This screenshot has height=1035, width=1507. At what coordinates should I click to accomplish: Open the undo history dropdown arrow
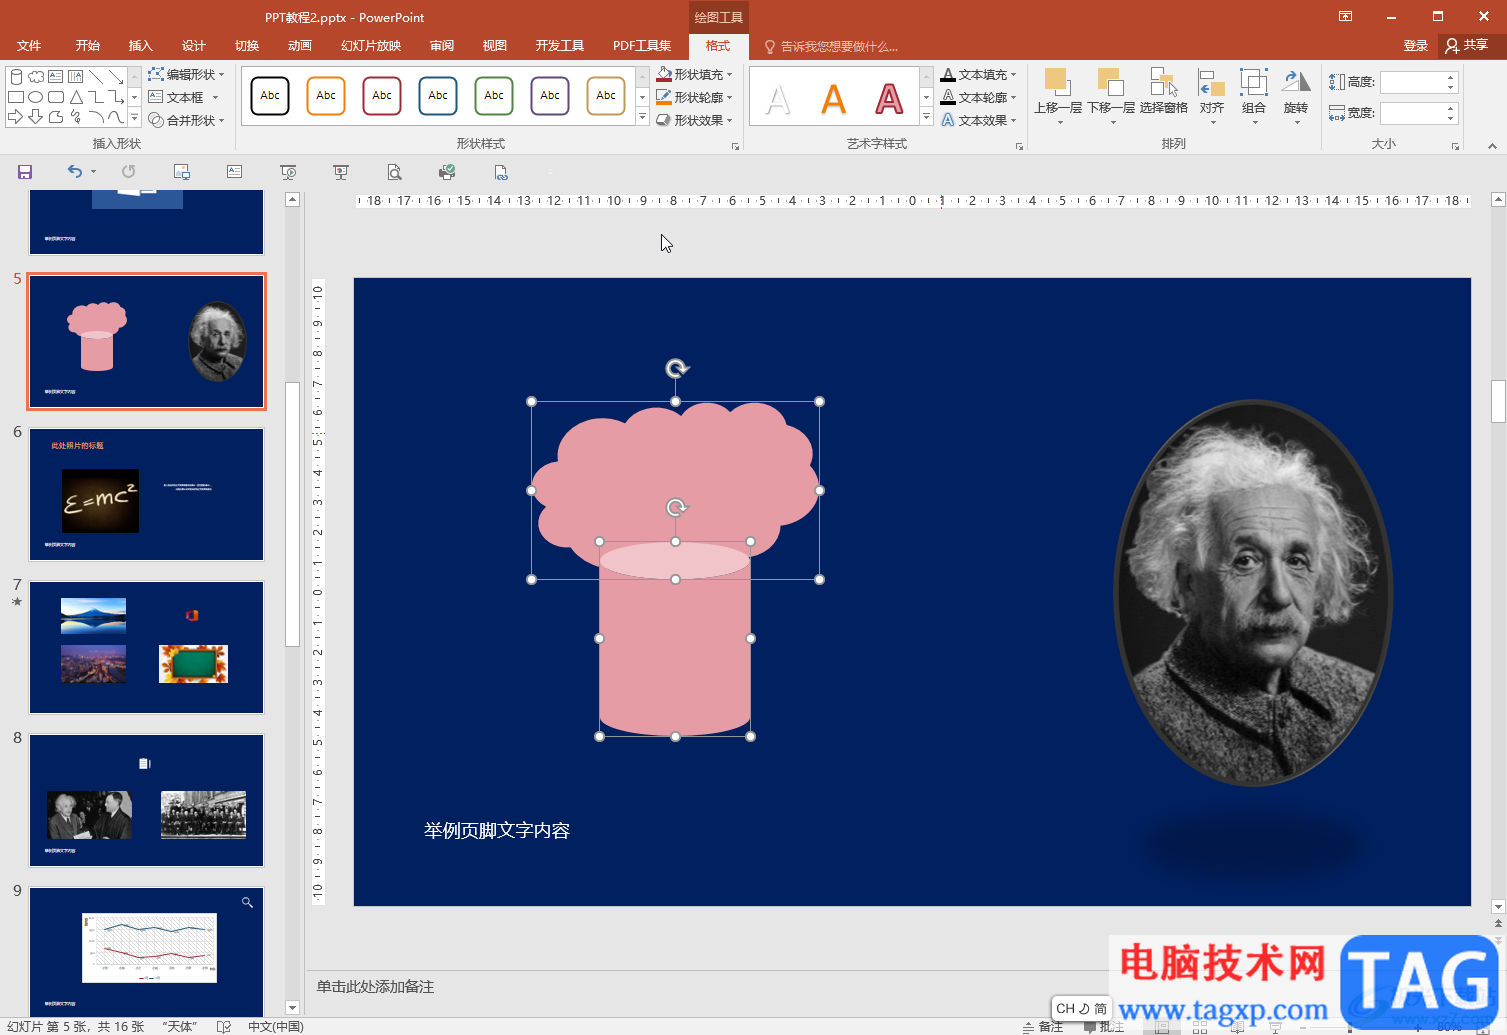click(94, 172)
